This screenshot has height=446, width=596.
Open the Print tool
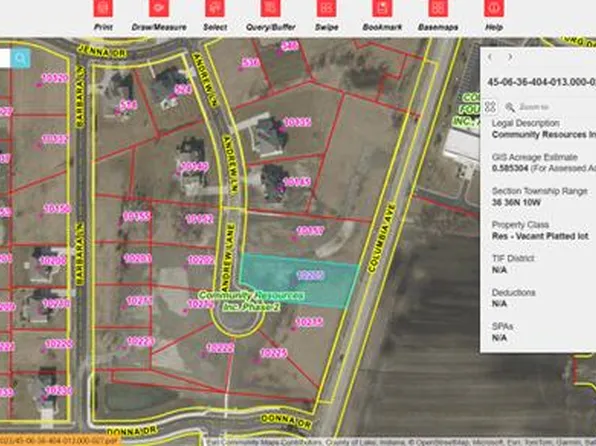click(103, 8)
